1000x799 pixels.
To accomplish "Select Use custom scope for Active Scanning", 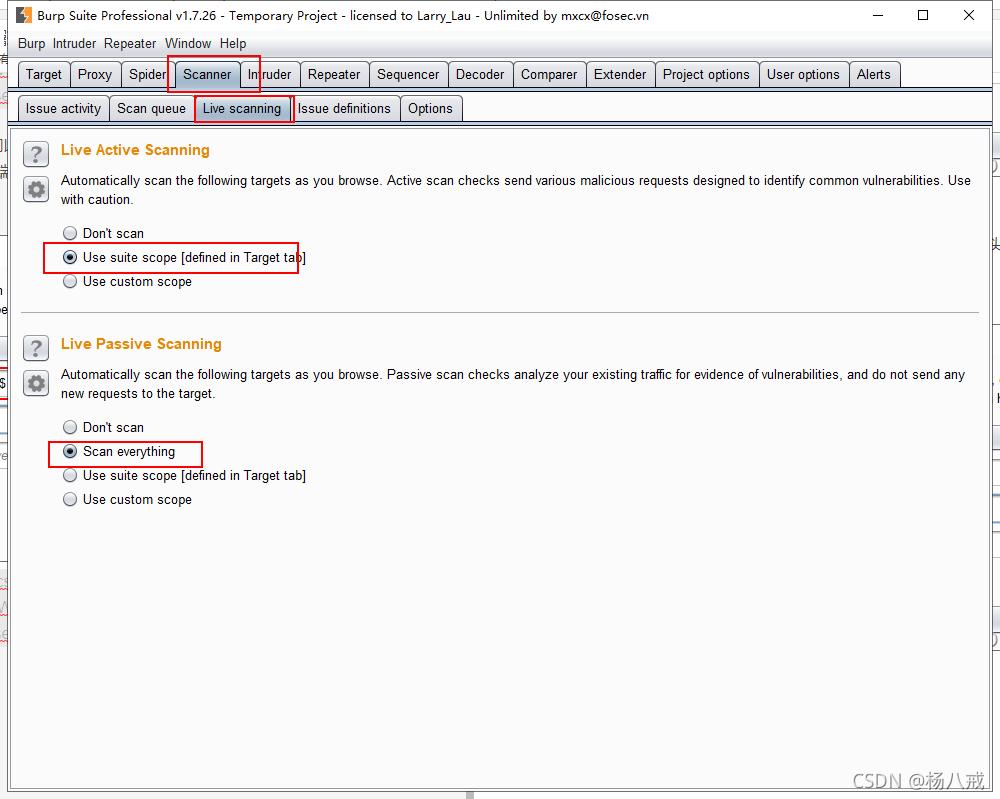I will coord(128,282).
